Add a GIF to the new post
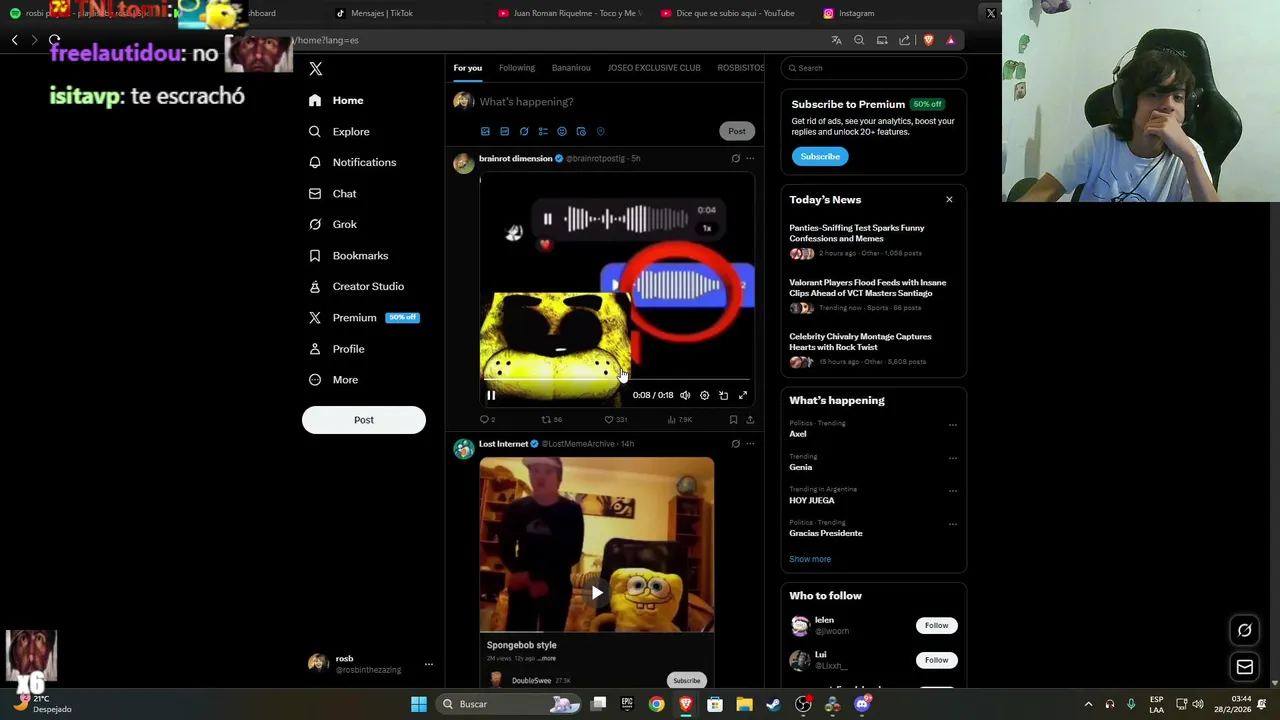Image resolution: width=1280 pixels, height=720 pixels. pos(504,131)
